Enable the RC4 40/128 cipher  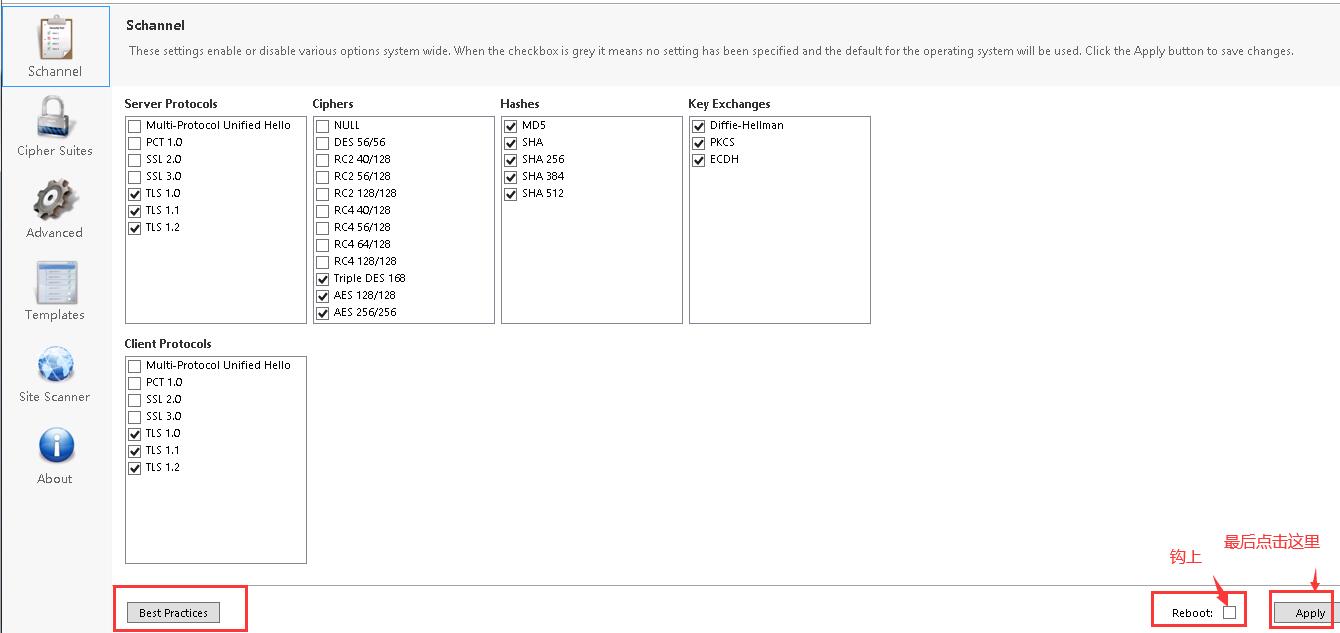tap(322, 211)
